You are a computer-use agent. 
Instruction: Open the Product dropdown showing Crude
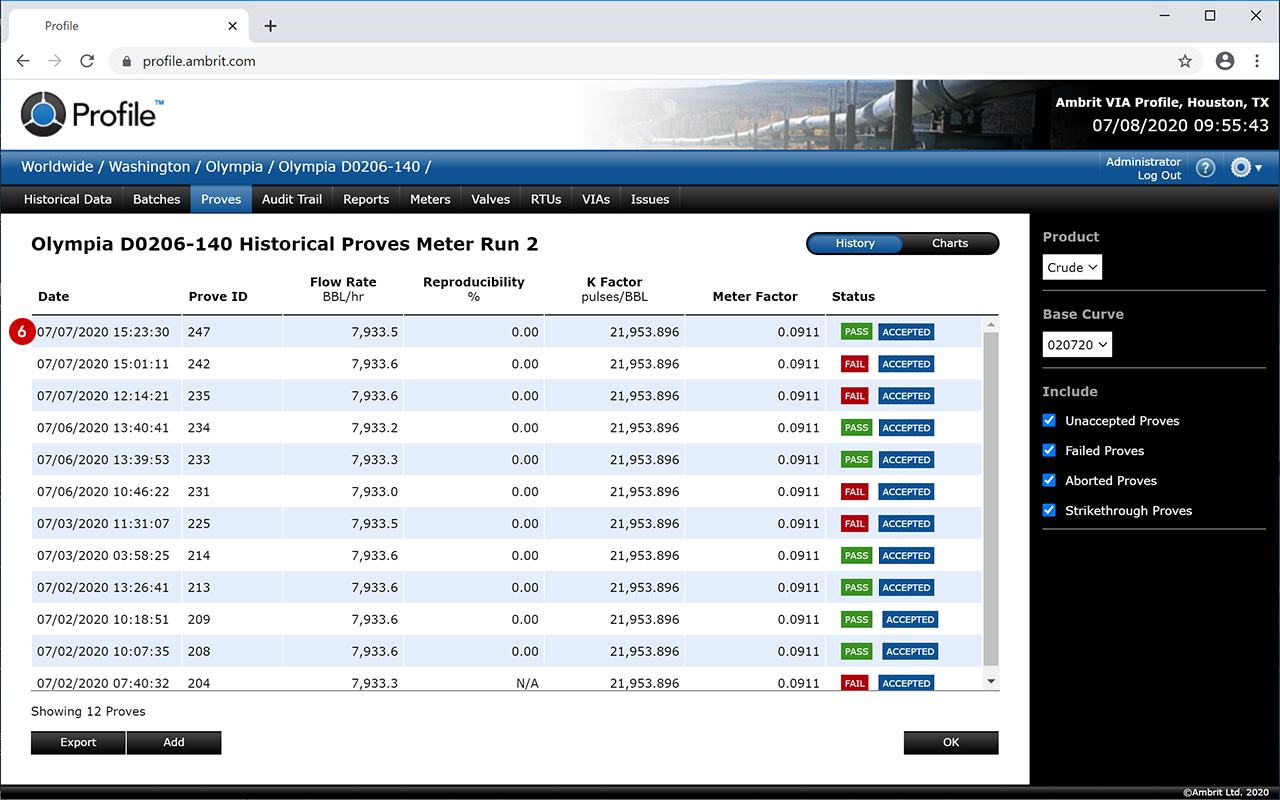[1072, 268]
